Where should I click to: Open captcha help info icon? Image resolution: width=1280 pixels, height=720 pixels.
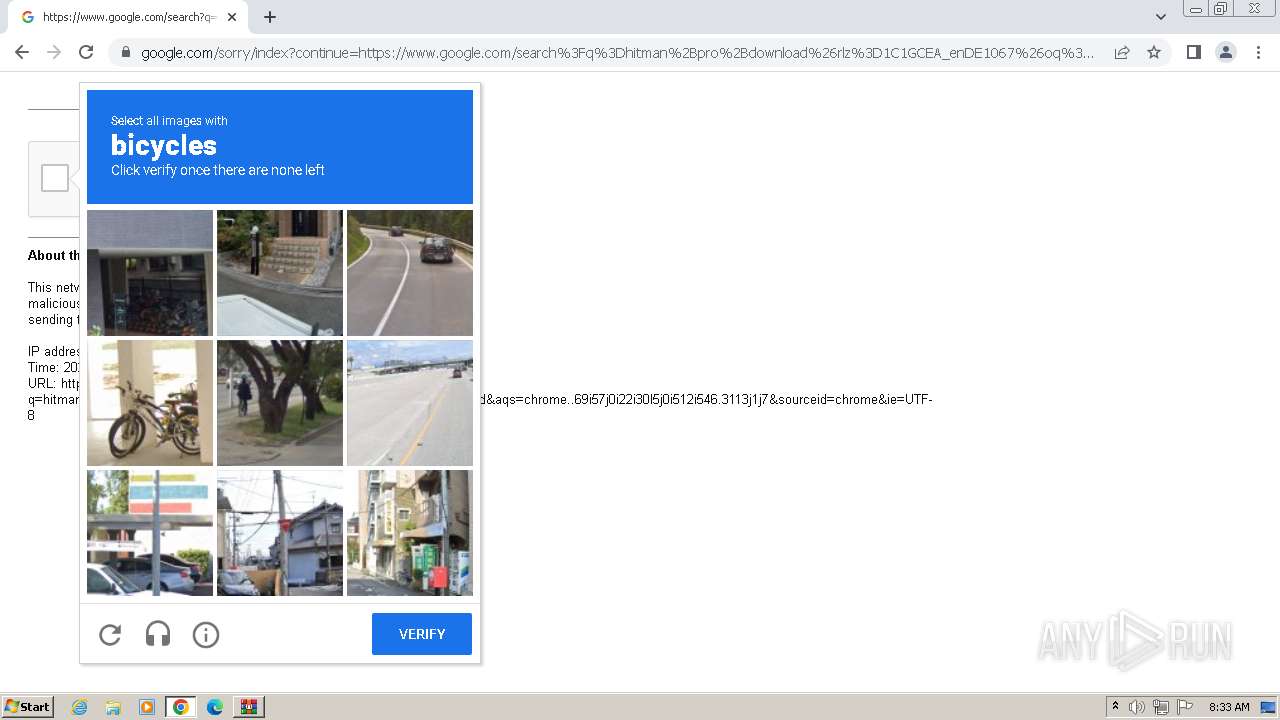[206, 634]
